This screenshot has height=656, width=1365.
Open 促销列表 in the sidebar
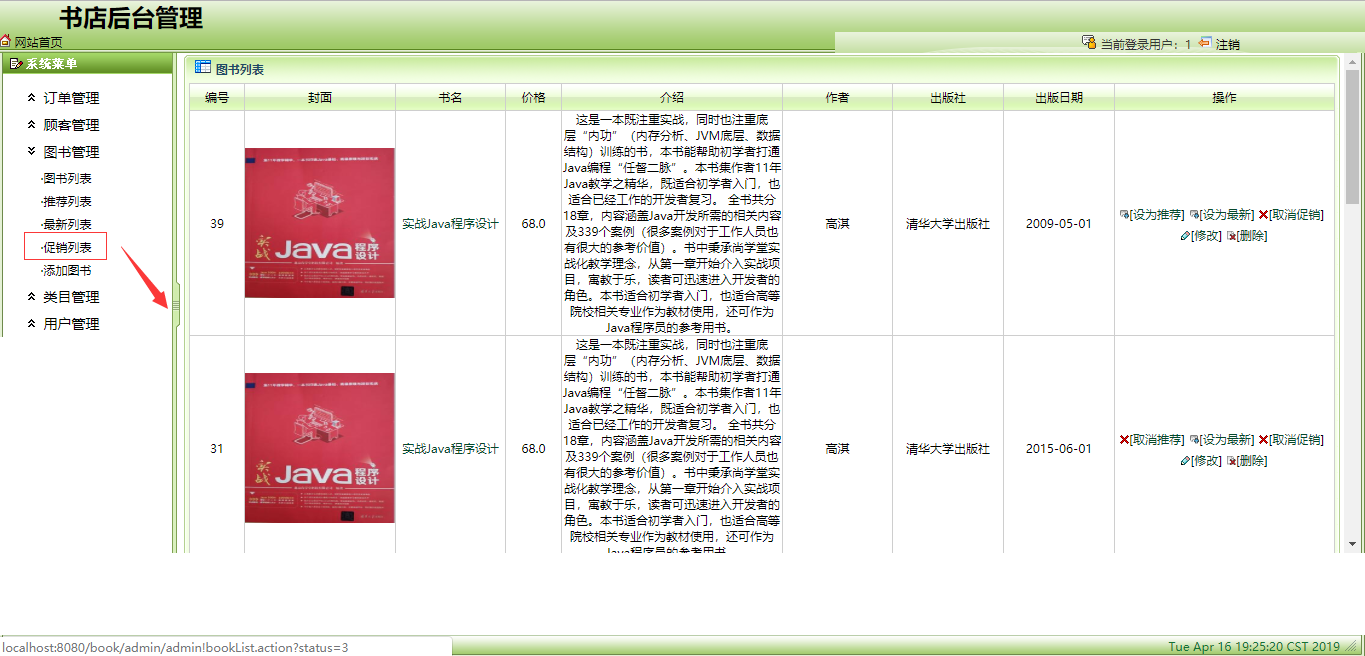click(x=67, y=247)
